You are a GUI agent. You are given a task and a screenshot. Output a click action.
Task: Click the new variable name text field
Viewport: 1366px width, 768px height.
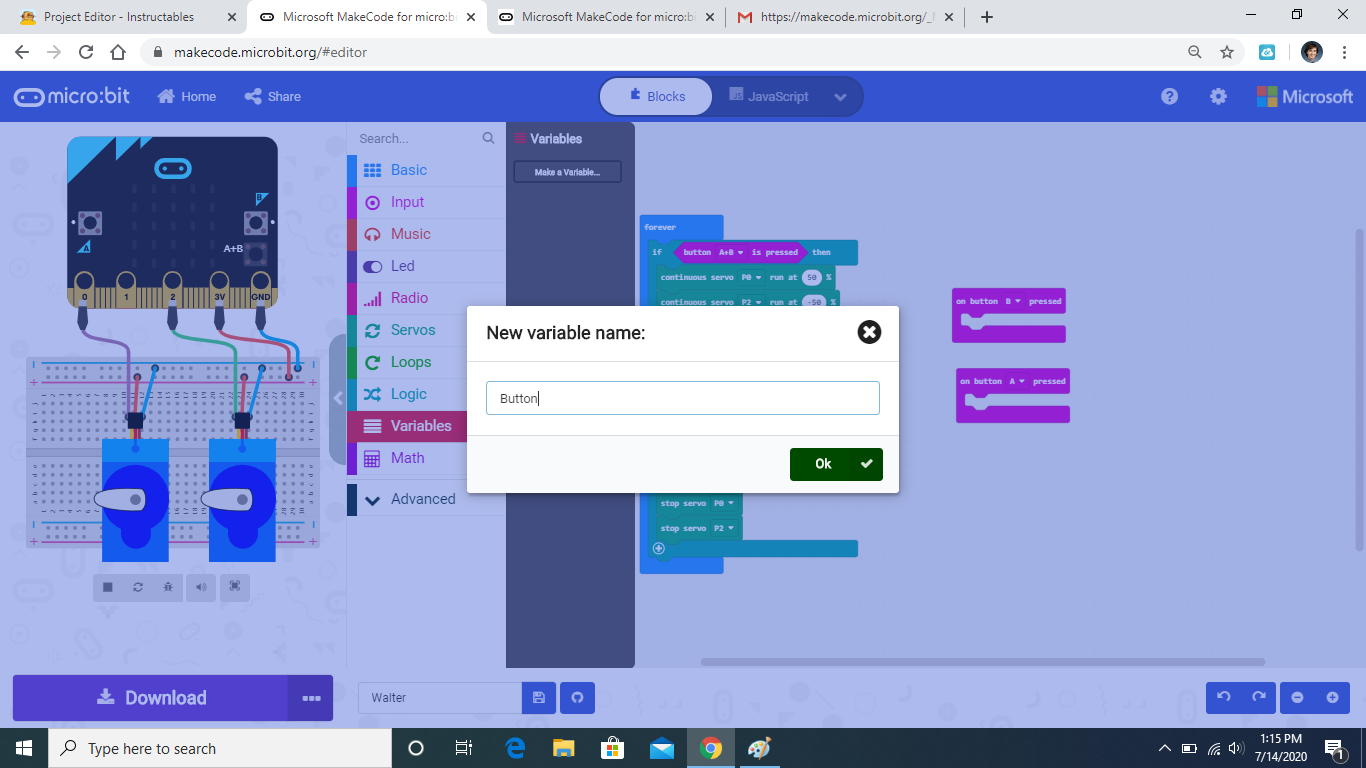[683, 398]
